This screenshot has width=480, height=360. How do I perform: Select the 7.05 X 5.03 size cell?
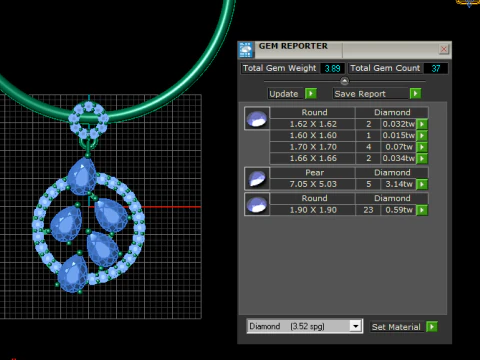coord(313,184)
